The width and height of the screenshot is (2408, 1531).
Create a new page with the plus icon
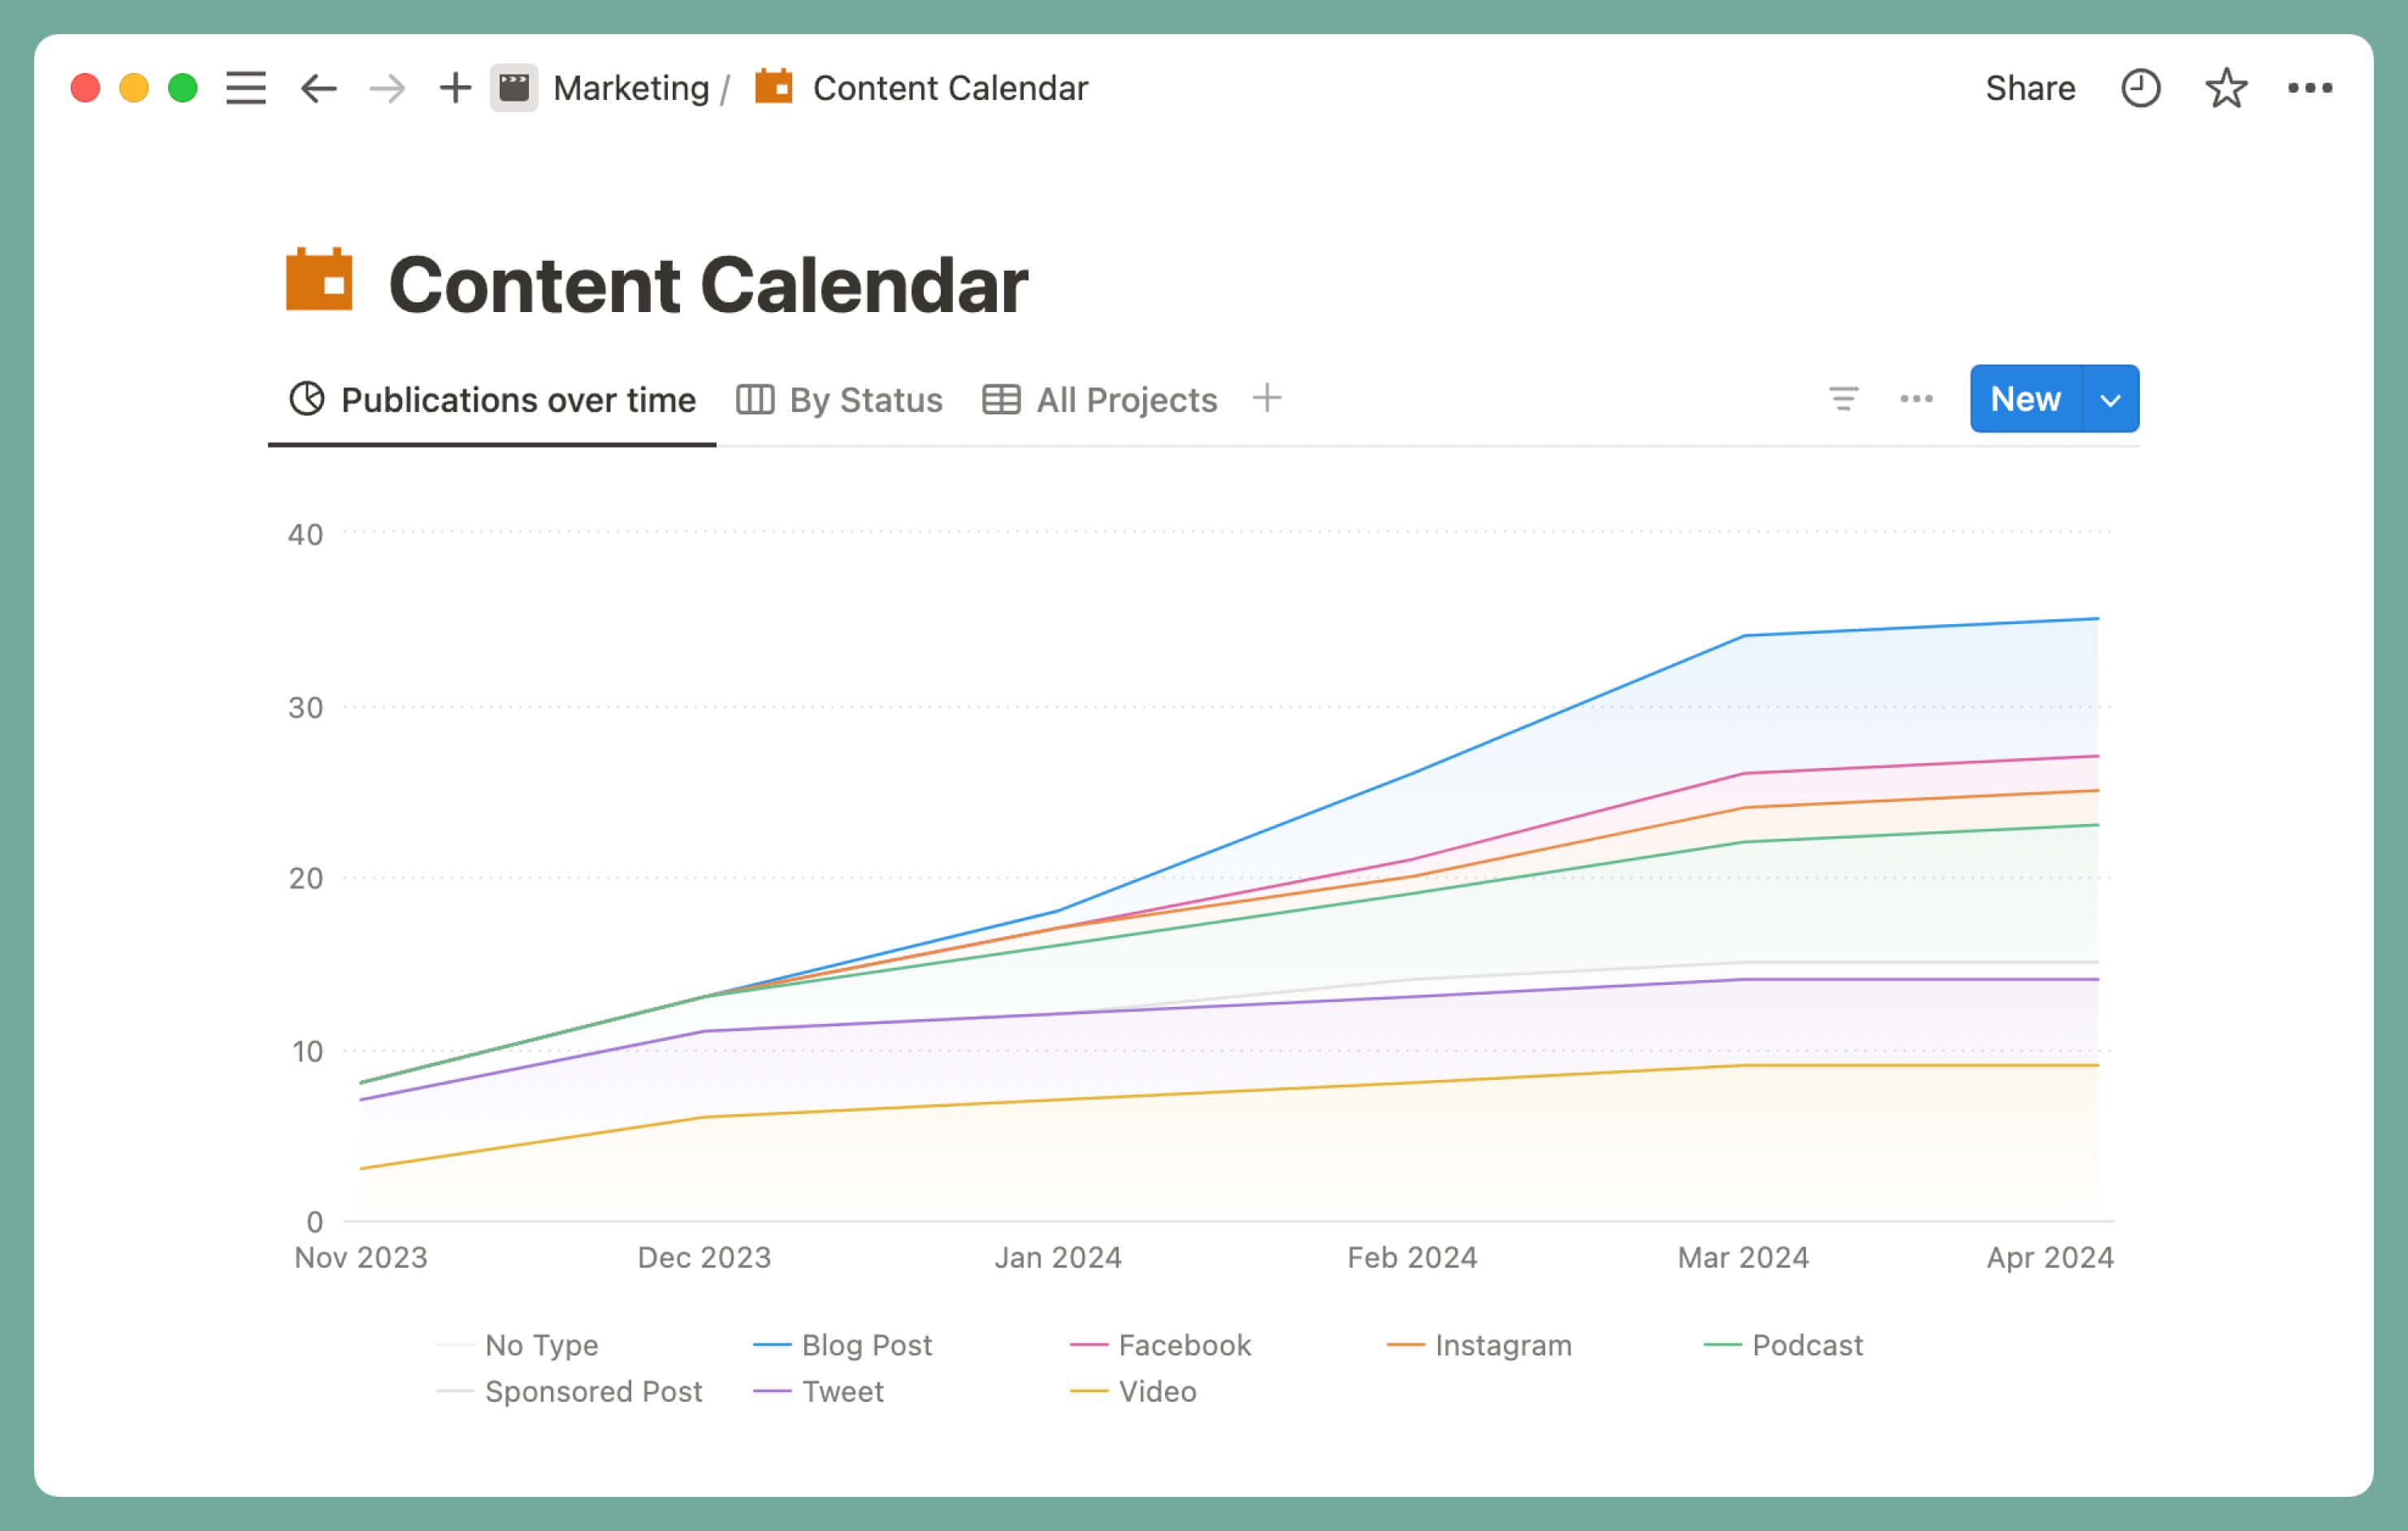[x=455, y=88]
